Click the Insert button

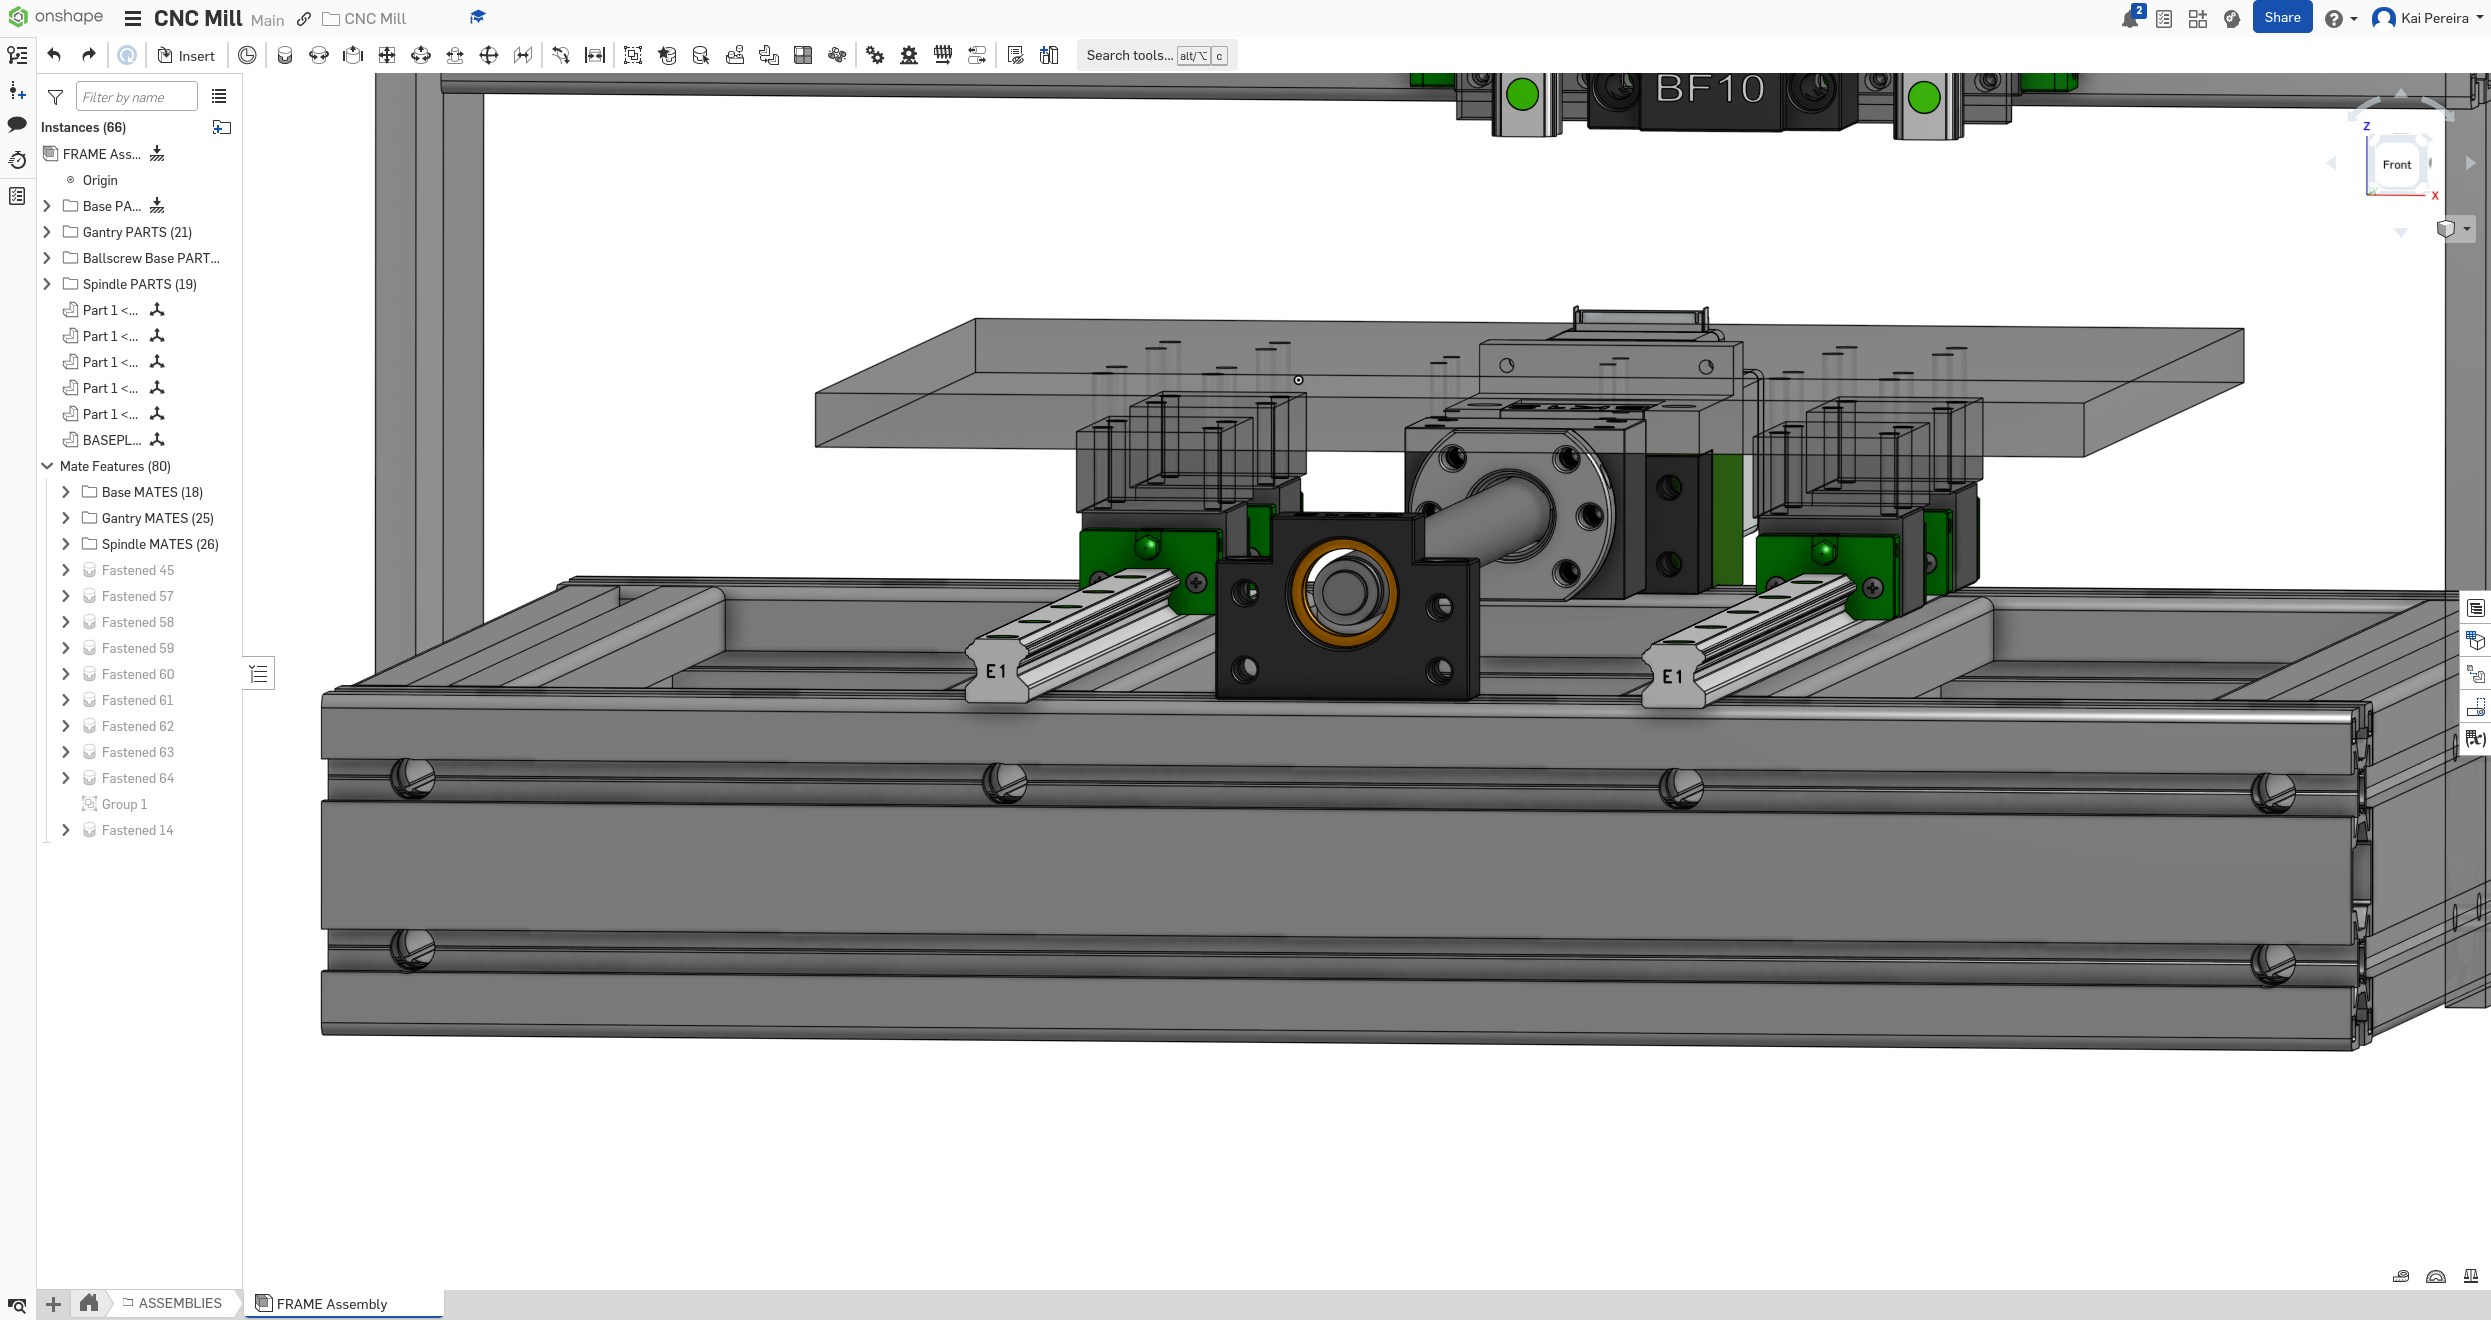point(186,55)
